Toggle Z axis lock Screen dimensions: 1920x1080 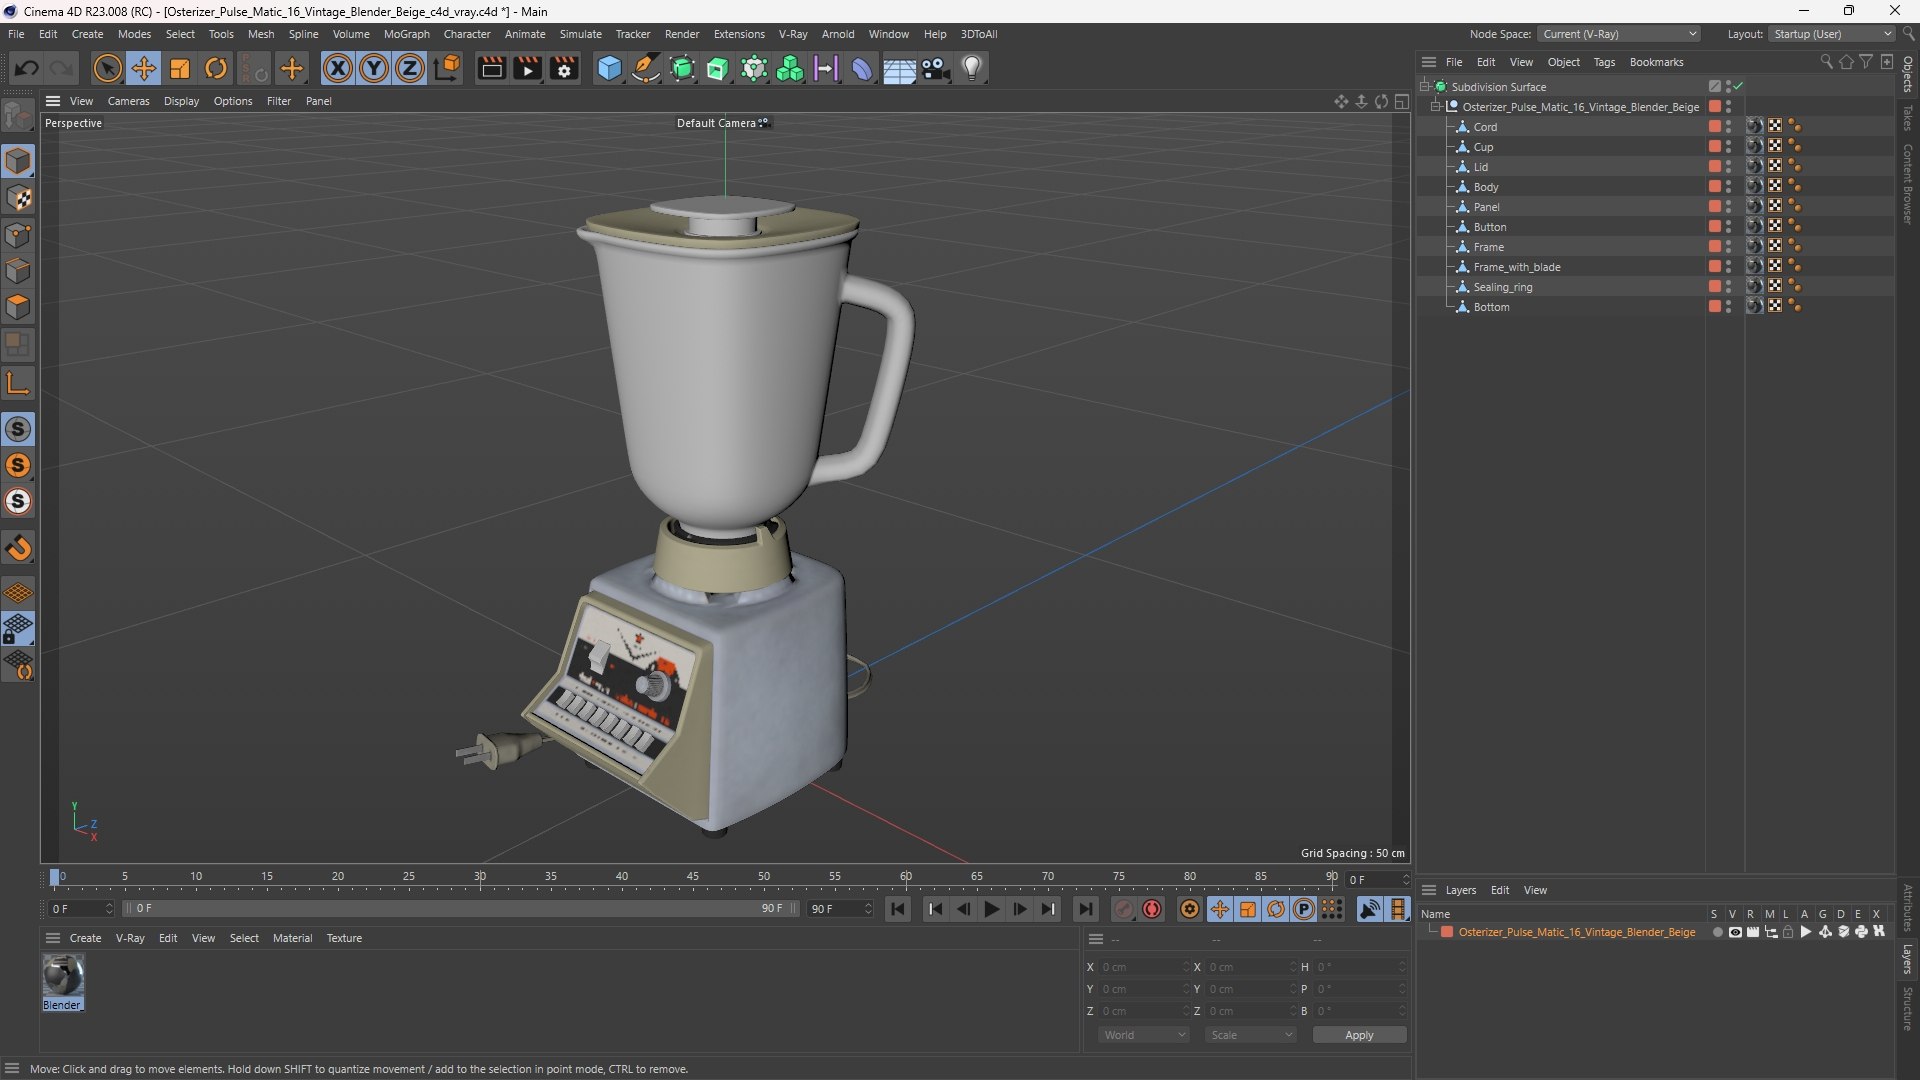410,68
